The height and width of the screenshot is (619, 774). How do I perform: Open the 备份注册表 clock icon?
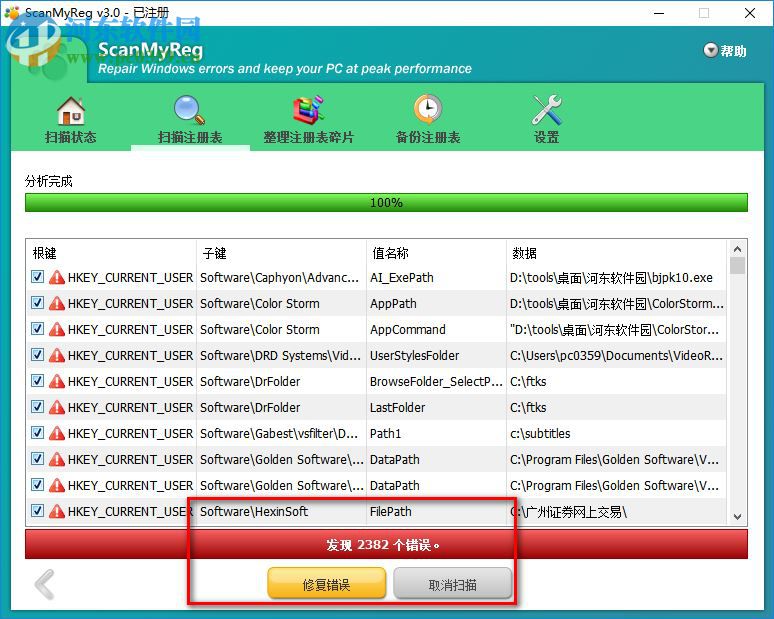(427, 109)
